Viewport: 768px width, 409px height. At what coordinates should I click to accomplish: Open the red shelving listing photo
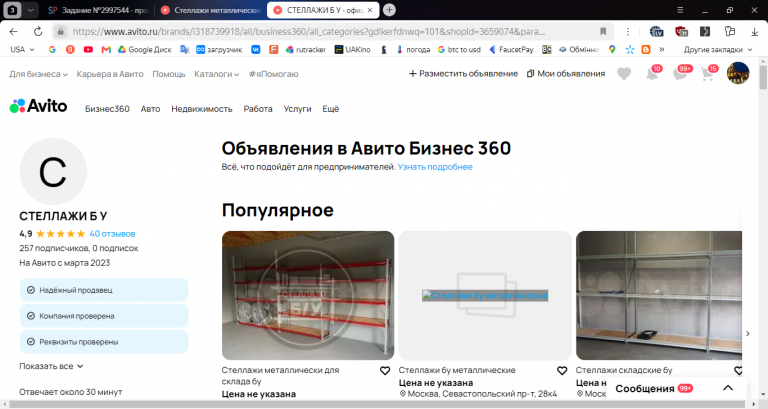click(308, 295)
